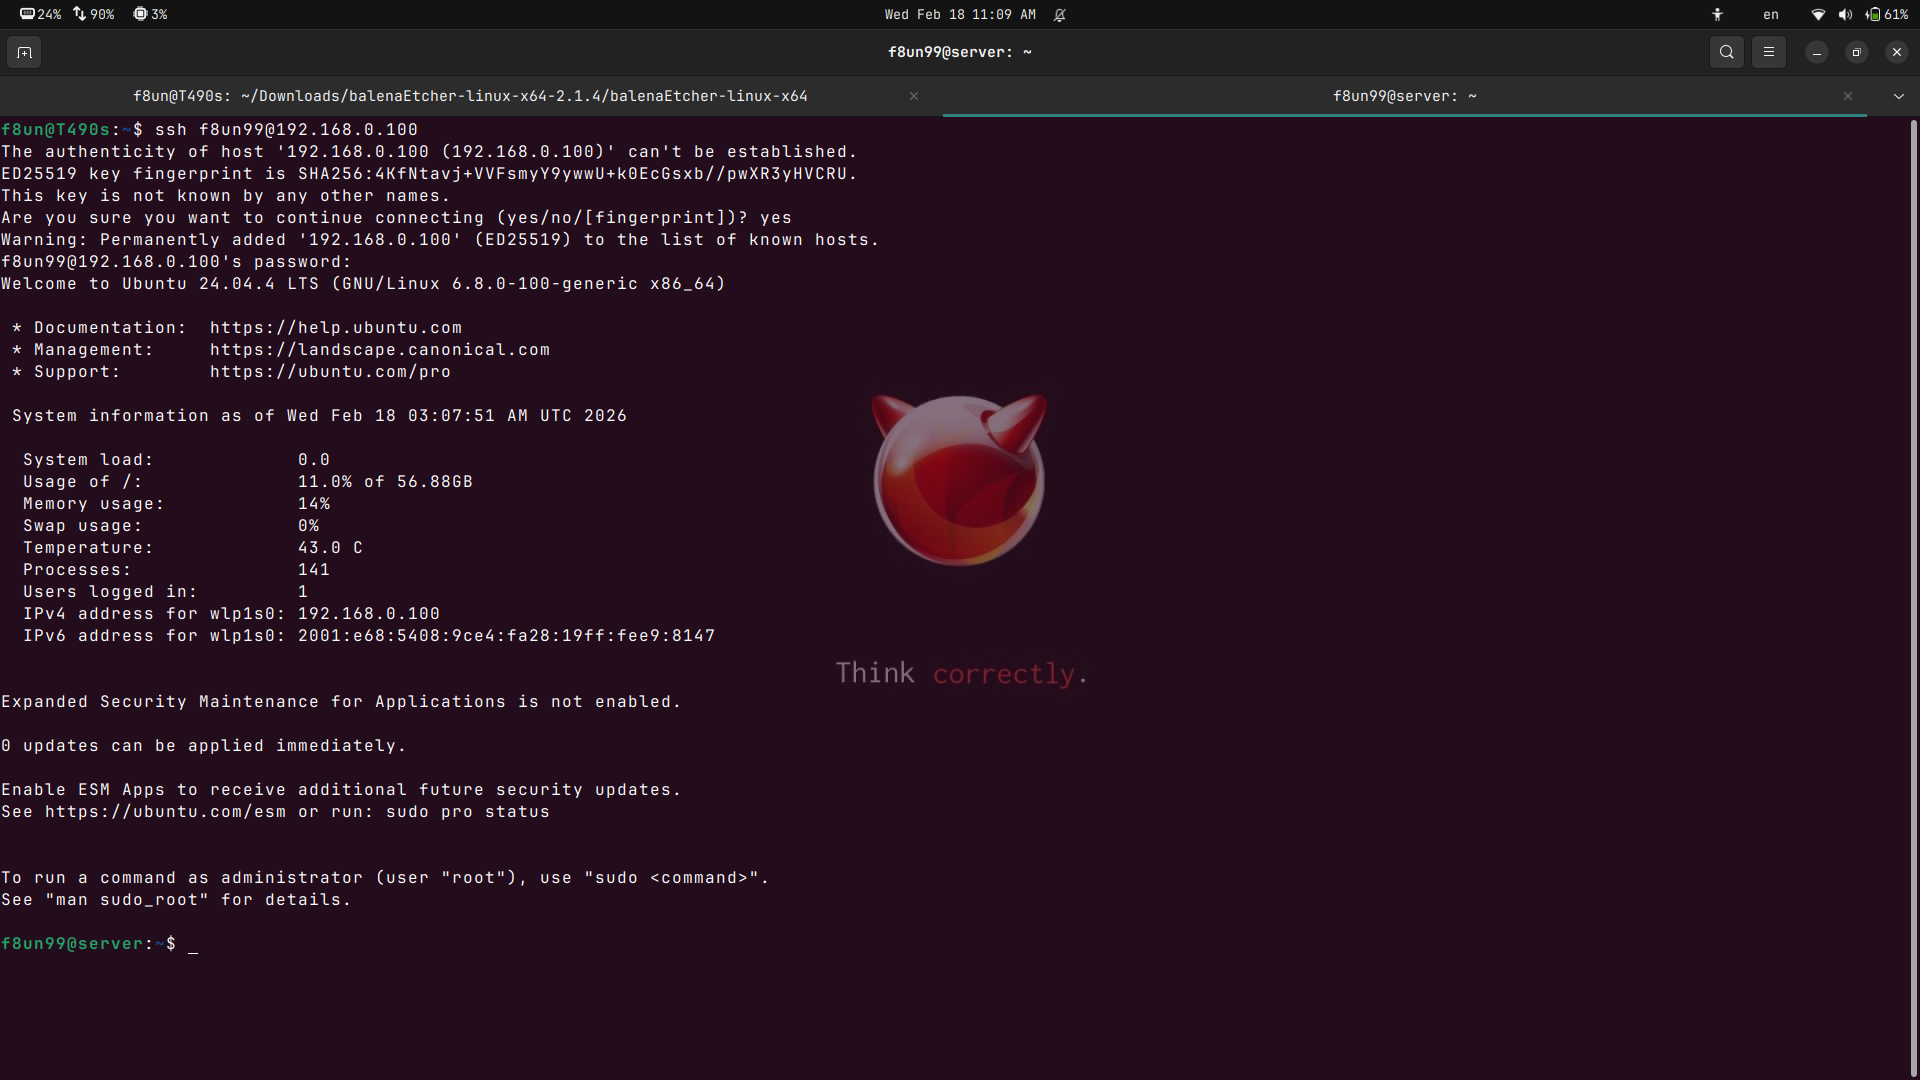This screenshot has width=1920, height=1080.
Task: Click the 'en' keyboard layout indicator
Action: [1770, 14]
